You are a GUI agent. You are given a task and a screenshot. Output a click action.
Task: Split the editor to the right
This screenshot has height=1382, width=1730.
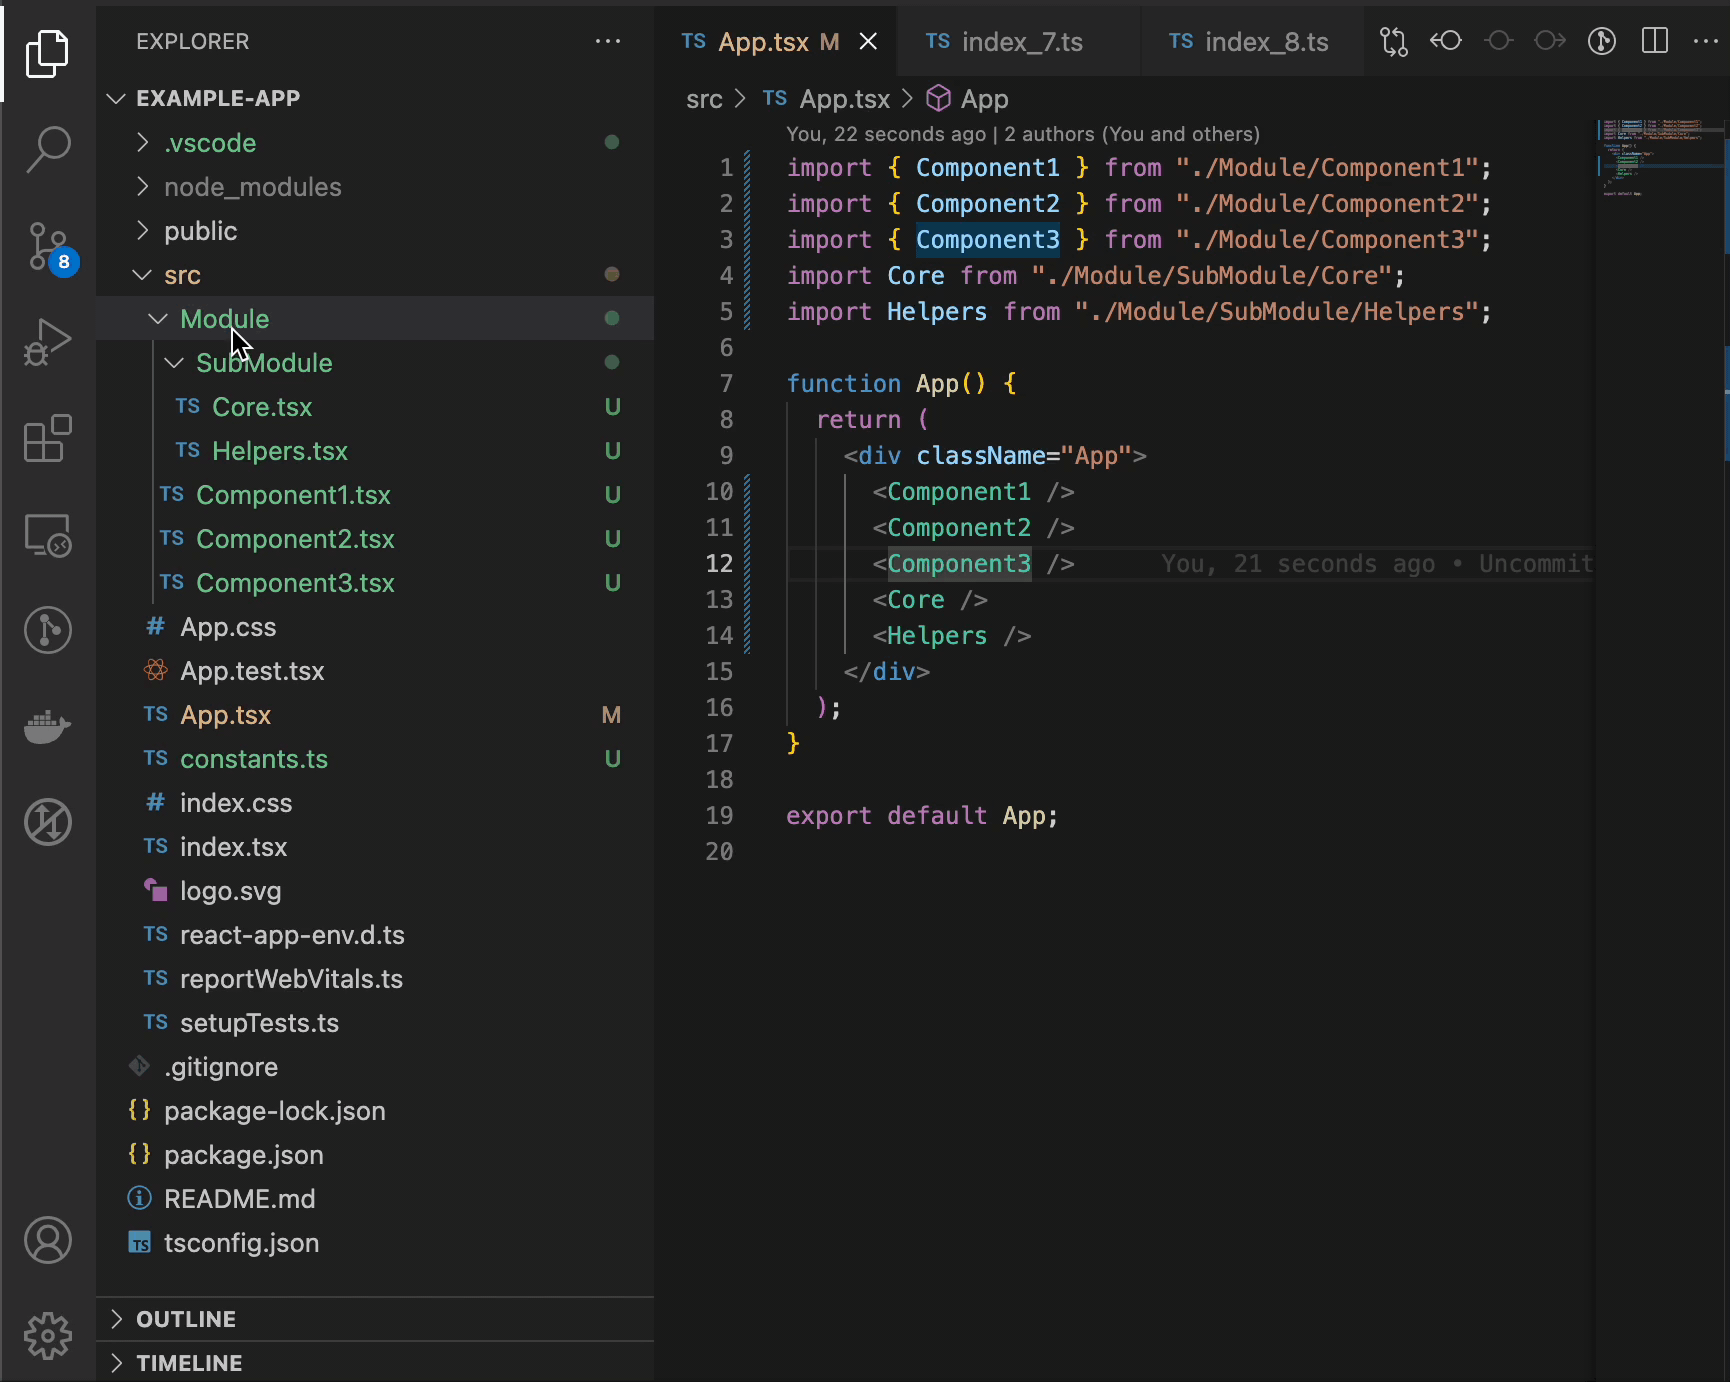1655,41
